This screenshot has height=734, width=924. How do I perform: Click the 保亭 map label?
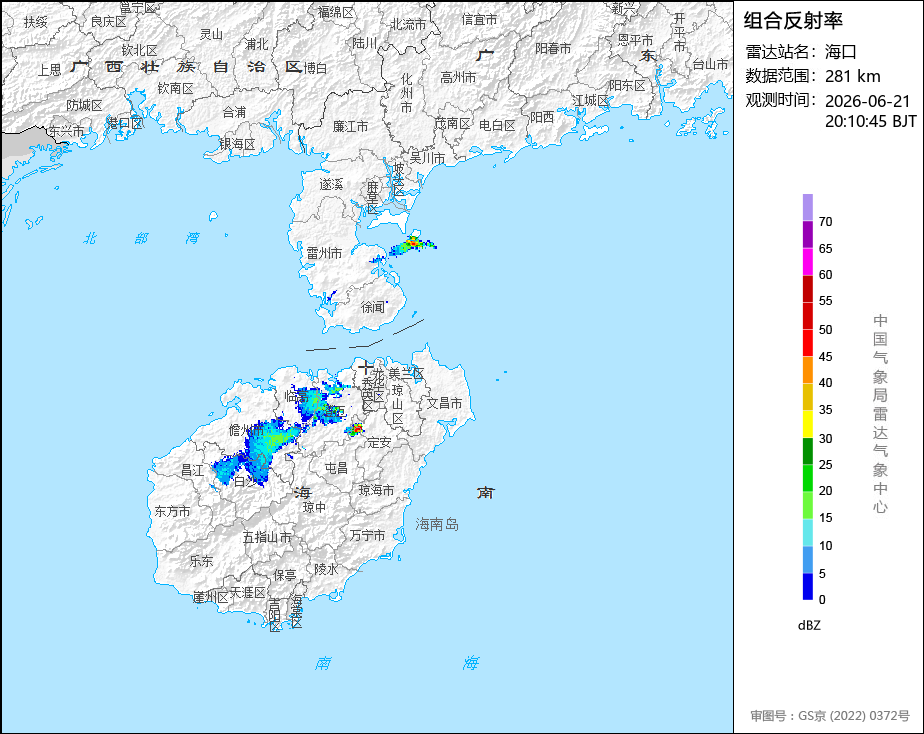284,574
